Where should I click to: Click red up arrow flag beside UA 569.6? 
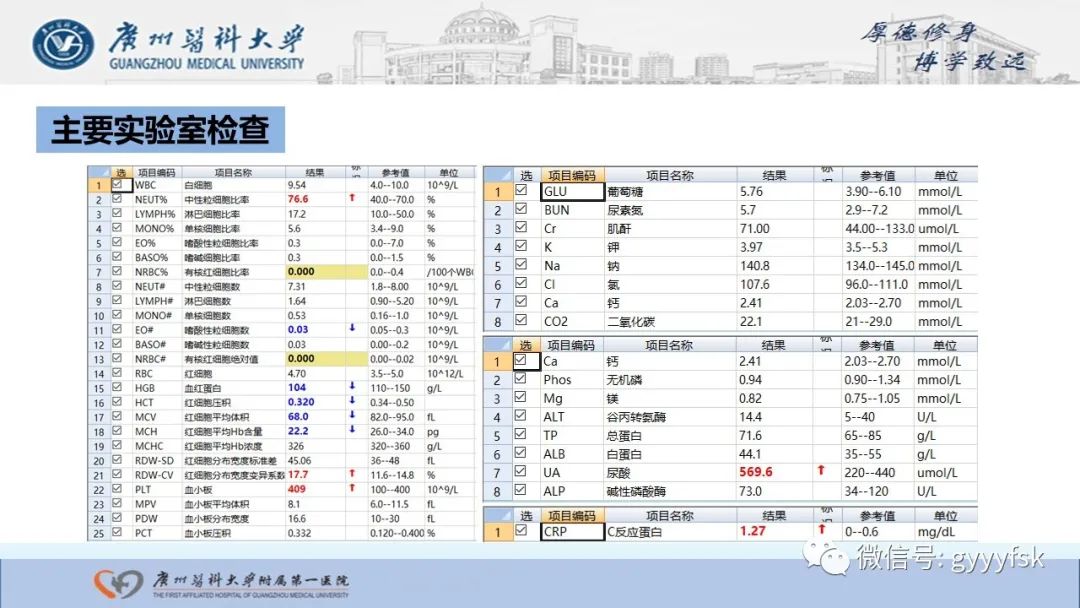(x=821, y=470)
